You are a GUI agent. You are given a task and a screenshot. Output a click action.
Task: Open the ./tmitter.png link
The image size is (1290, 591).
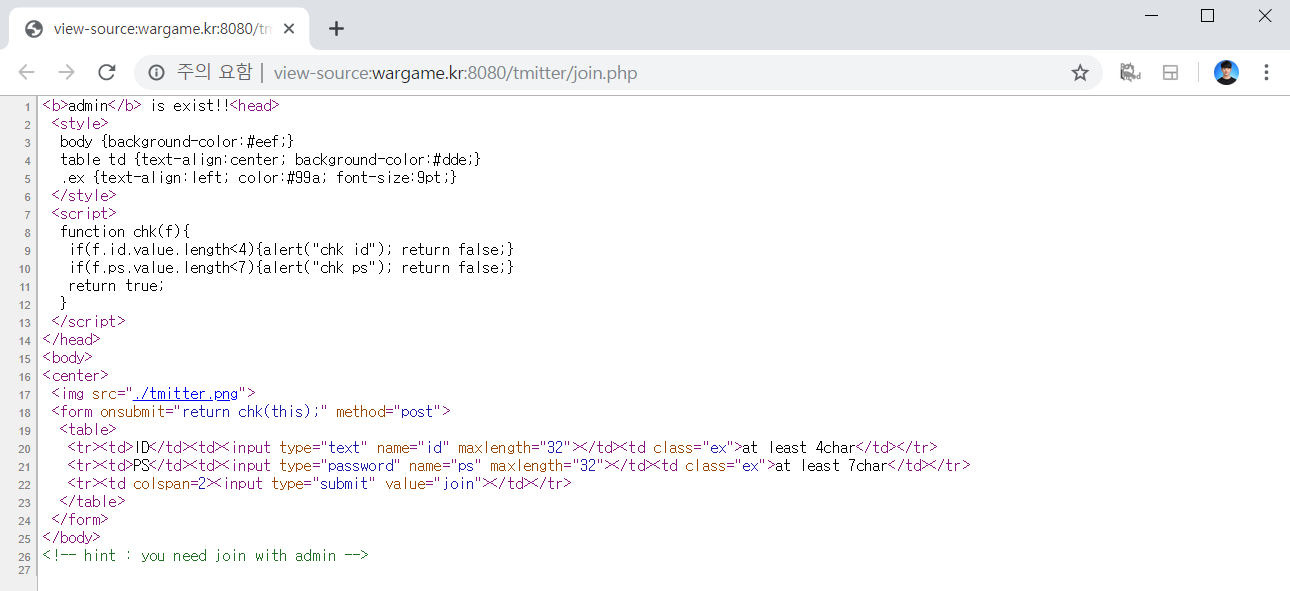[186, 393]
